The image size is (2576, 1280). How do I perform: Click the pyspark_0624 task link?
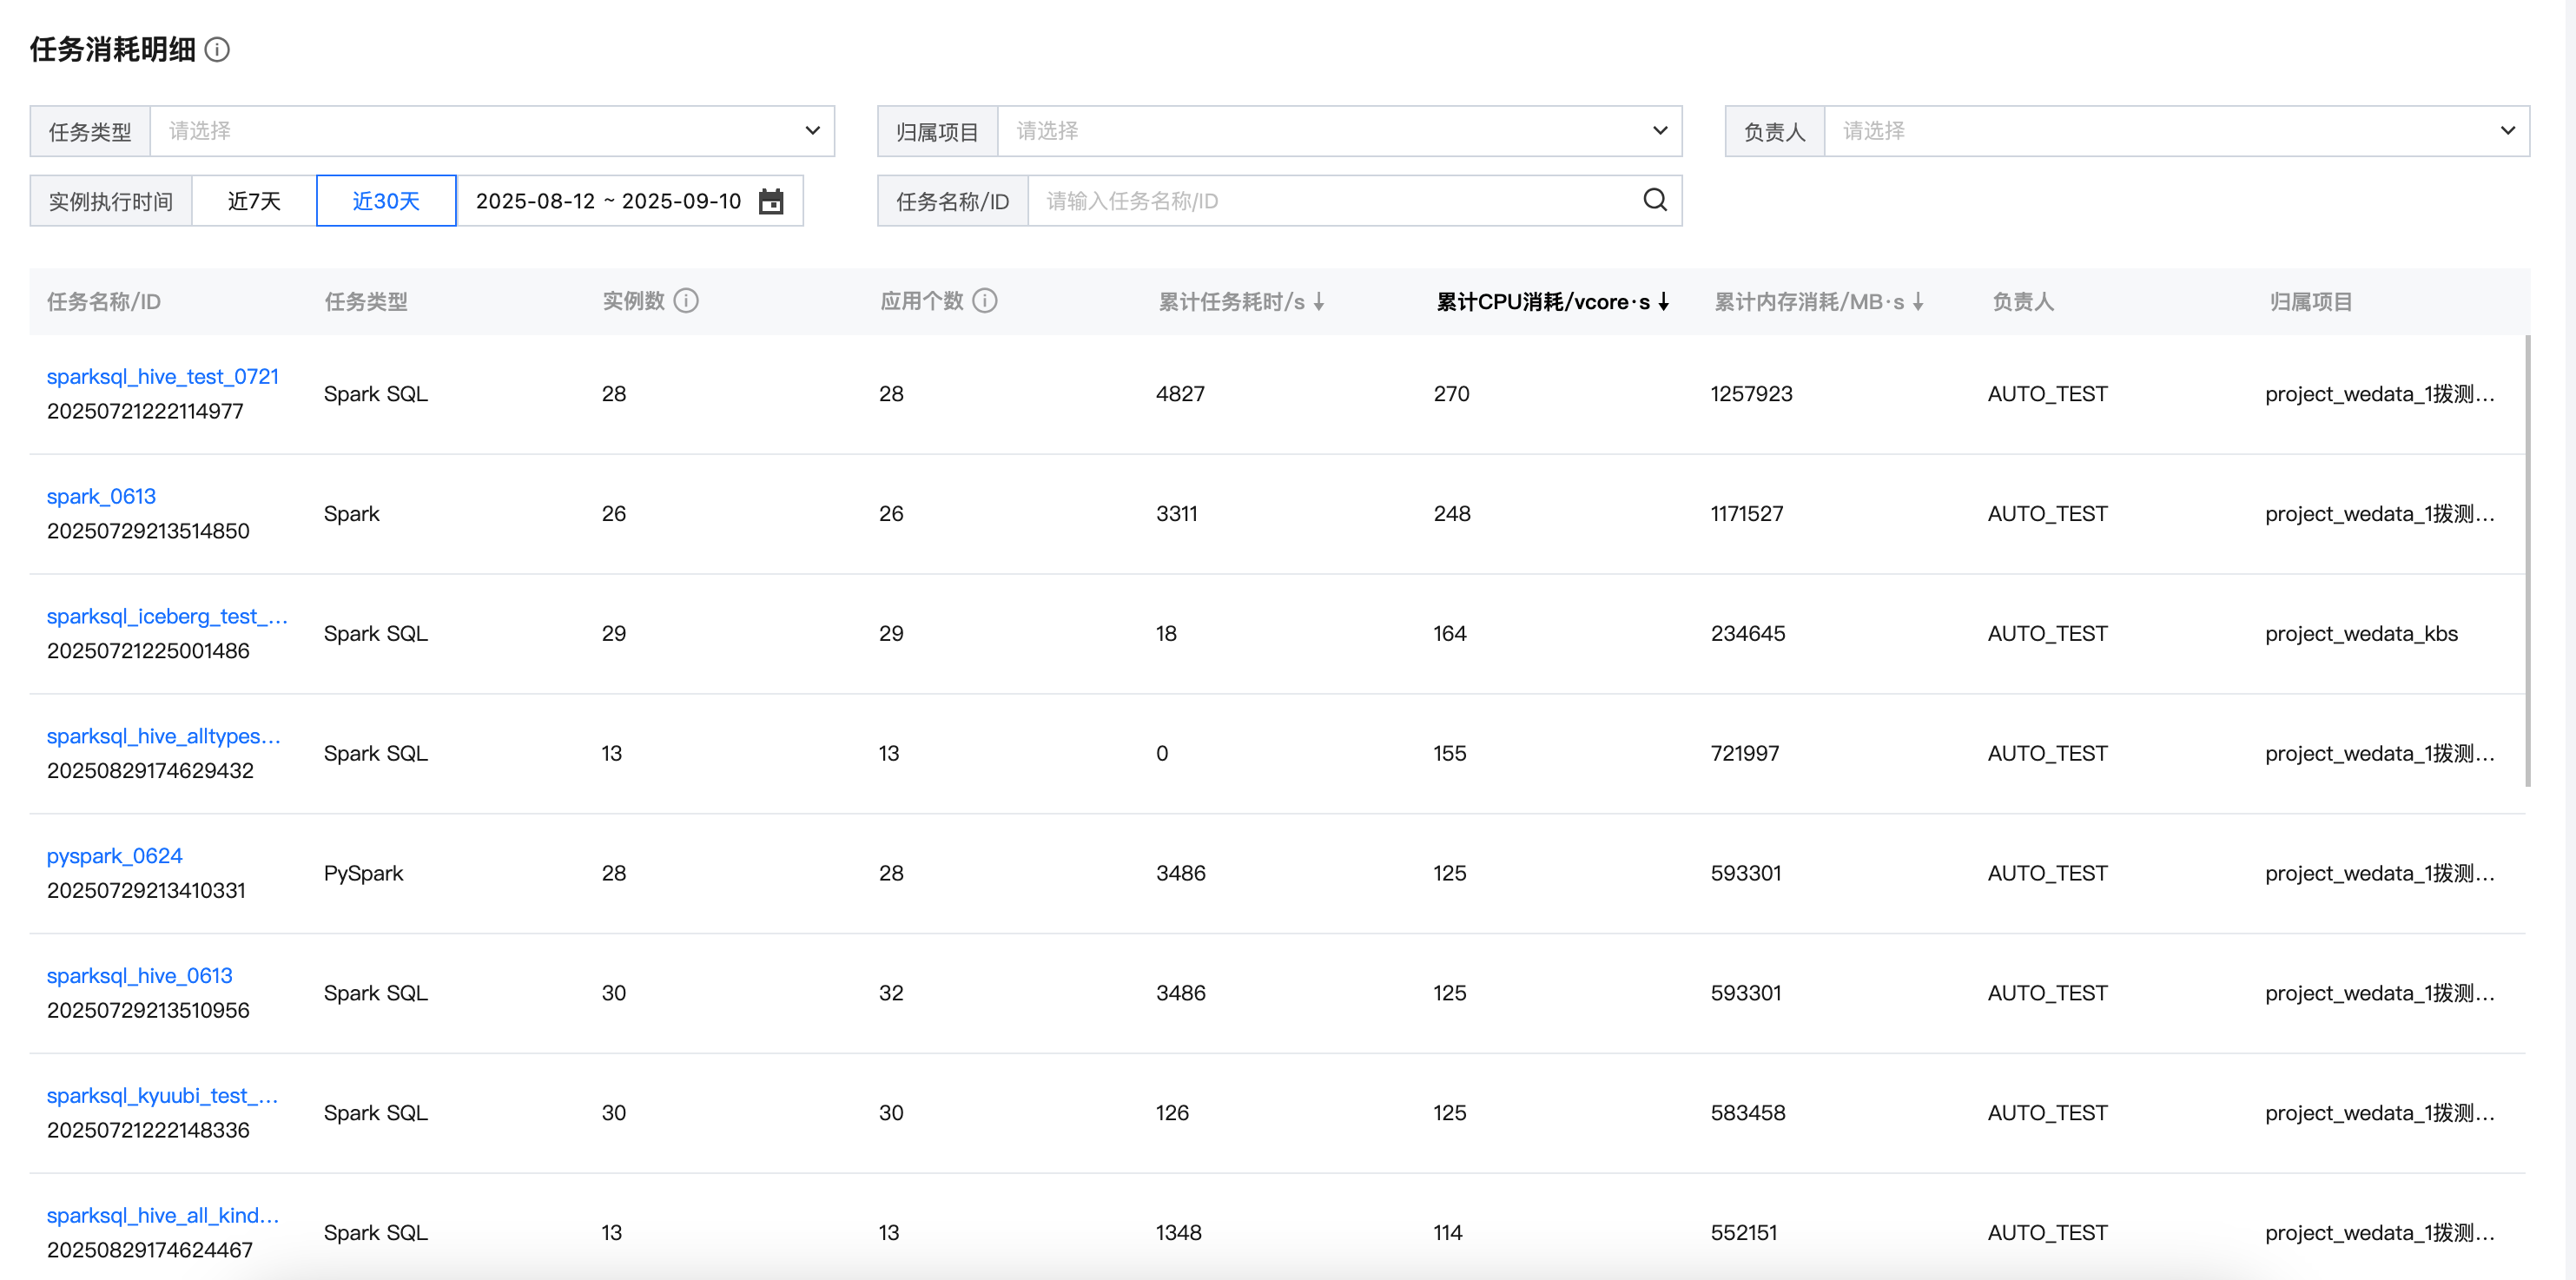point(114,856)
